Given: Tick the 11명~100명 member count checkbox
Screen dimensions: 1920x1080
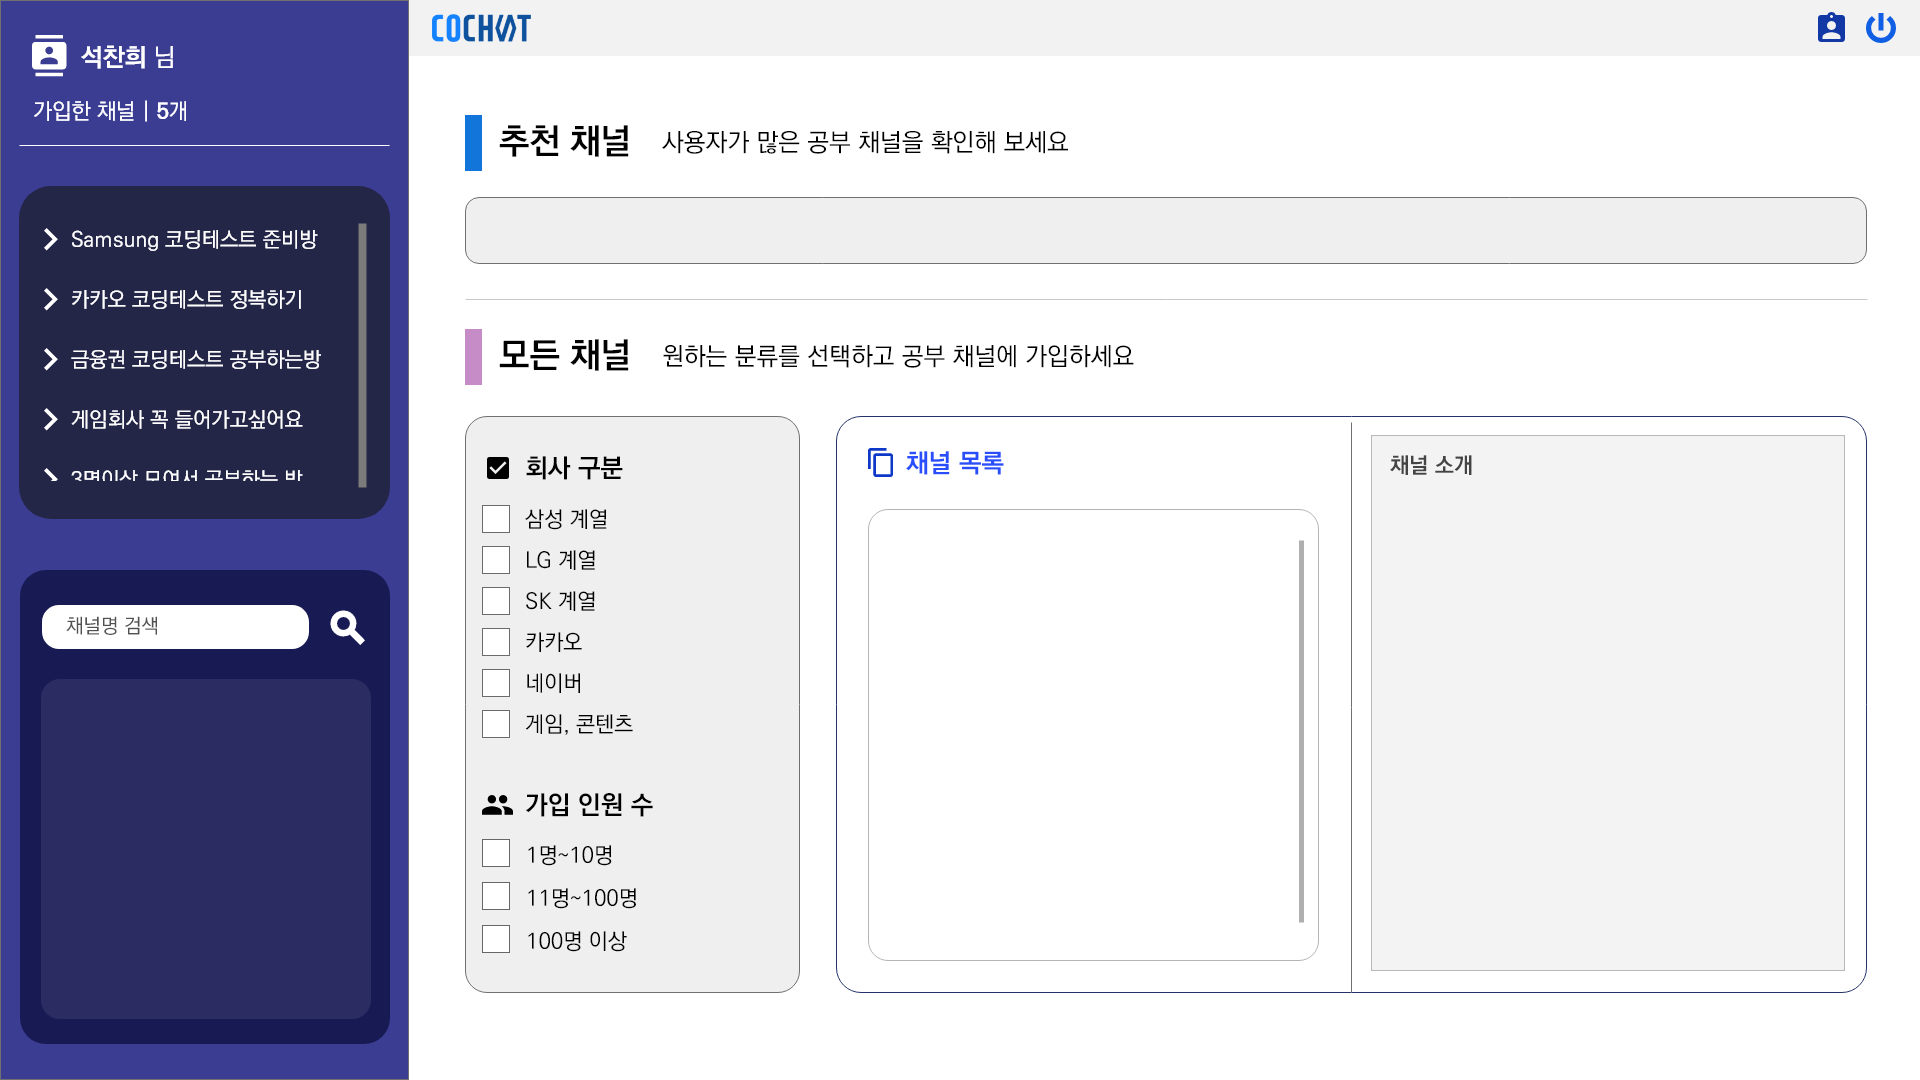Looking at the screenshot, I should click(496, 896).
